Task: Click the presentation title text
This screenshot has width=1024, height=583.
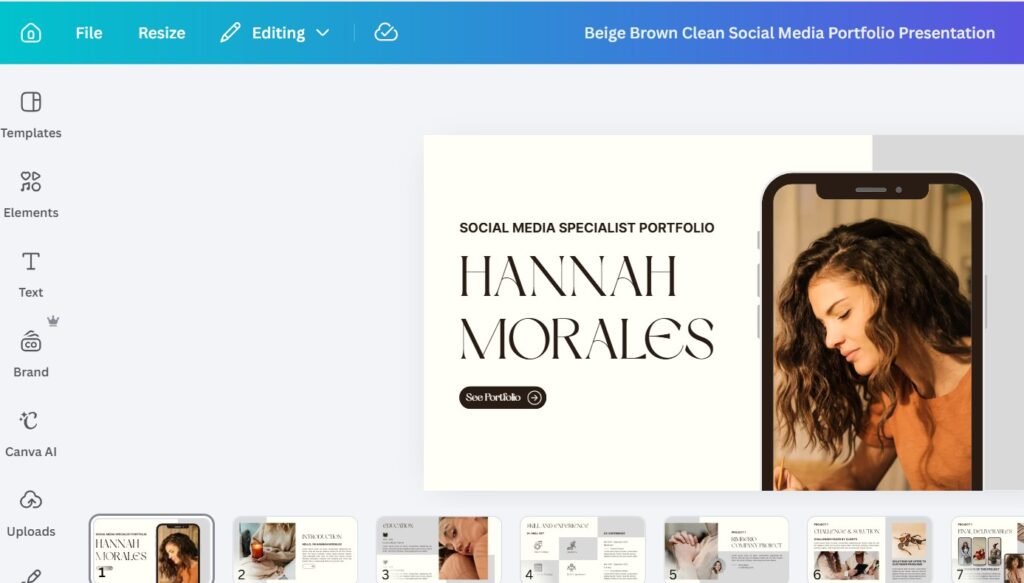Action: (789, 33)
